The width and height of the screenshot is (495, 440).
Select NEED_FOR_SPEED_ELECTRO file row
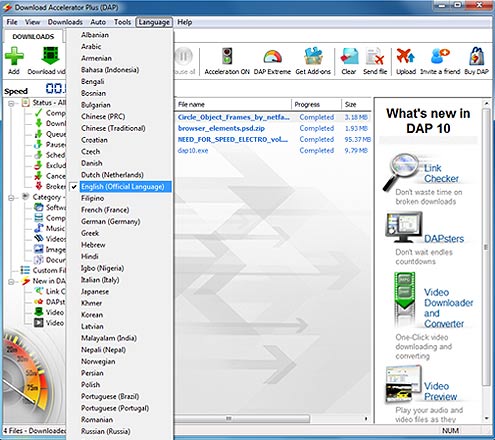(x=273, y=139)
